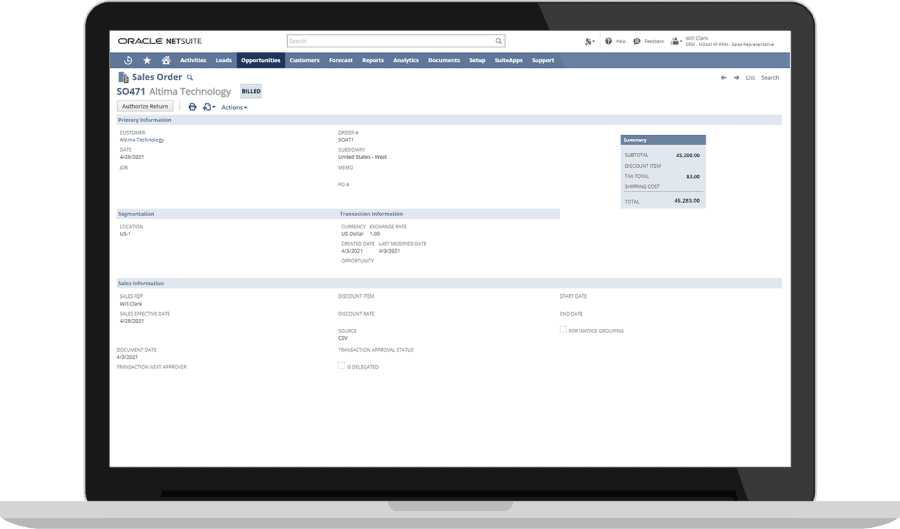900x529 pixels.
Task: Open the Altima Technology customer link
Action: click(142, 140)
